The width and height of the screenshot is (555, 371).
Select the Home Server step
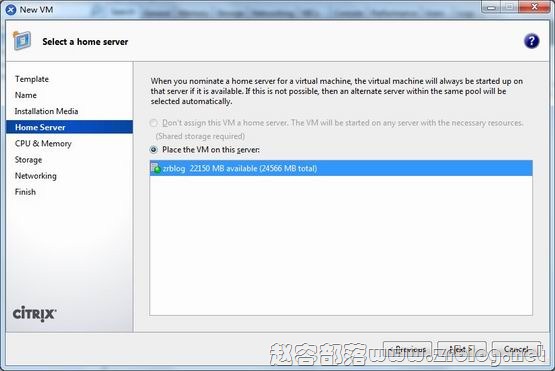tap(69, 127)
